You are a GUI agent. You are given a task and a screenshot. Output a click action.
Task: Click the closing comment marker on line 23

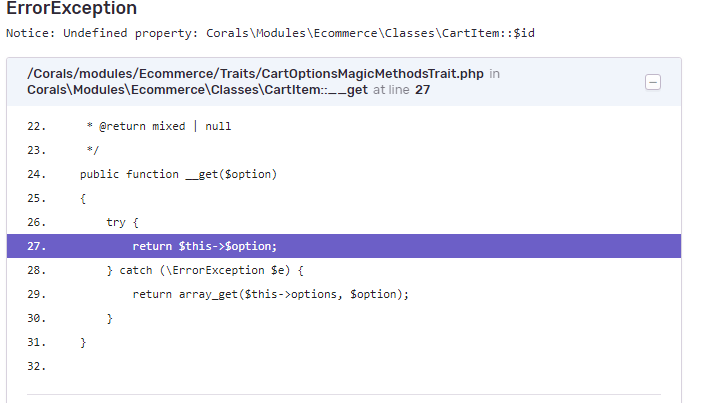click(93, 150)
